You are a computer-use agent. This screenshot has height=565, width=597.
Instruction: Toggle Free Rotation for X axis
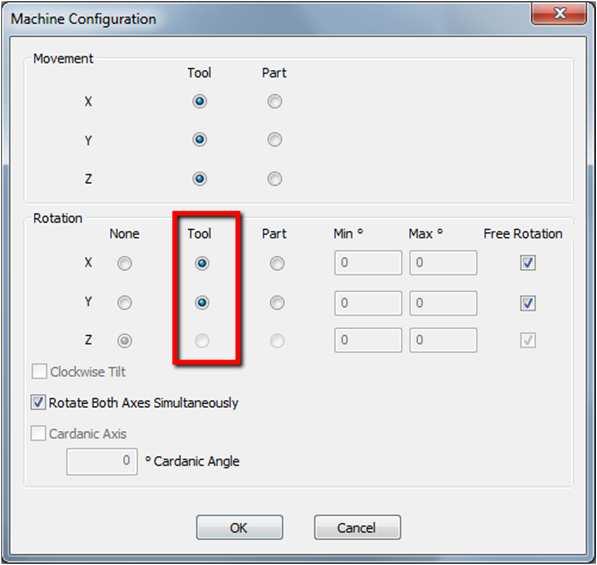528,263
